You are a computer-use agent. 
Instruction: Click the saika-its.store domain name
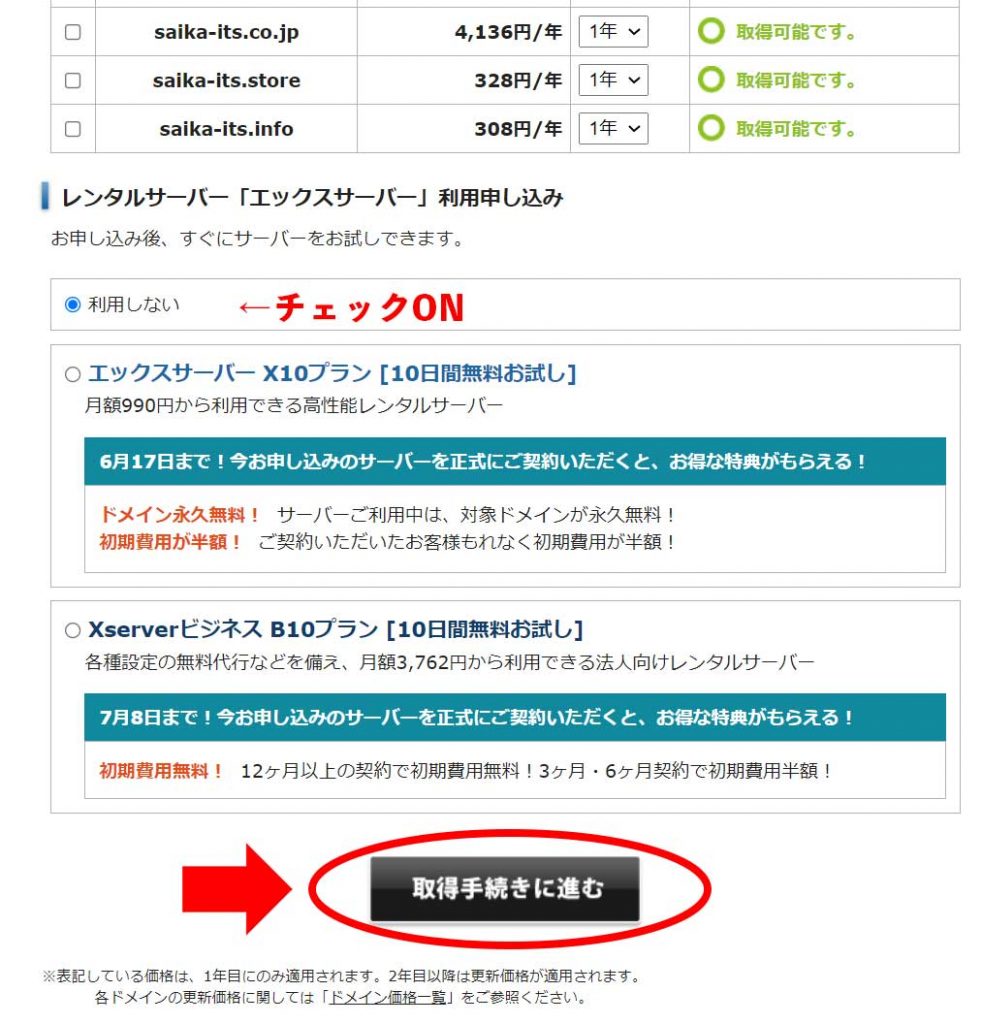(227, 80)
